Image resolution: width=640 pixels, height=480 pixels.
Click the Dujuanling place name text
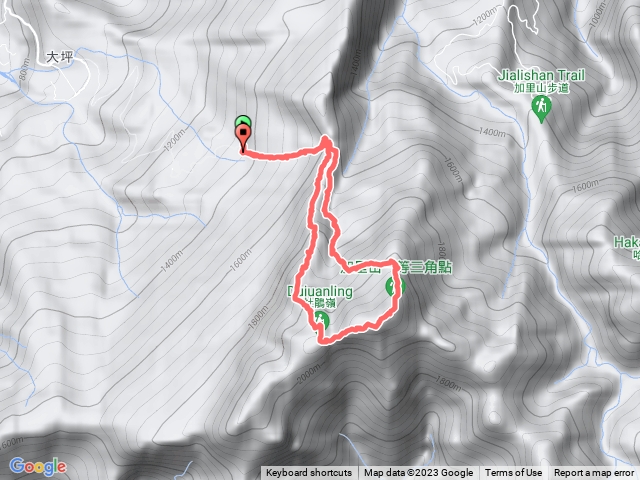[320, 291]
